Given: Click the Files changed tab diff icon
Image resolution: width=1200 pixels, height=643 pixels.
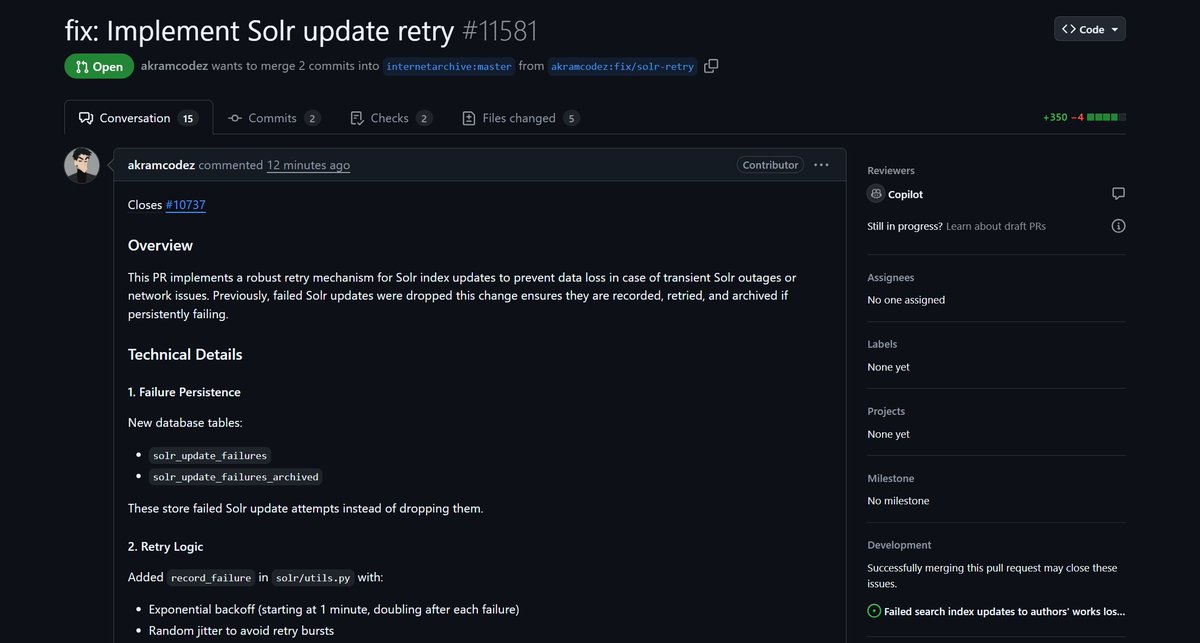Looking at the screenshot, I should point(469,118).
